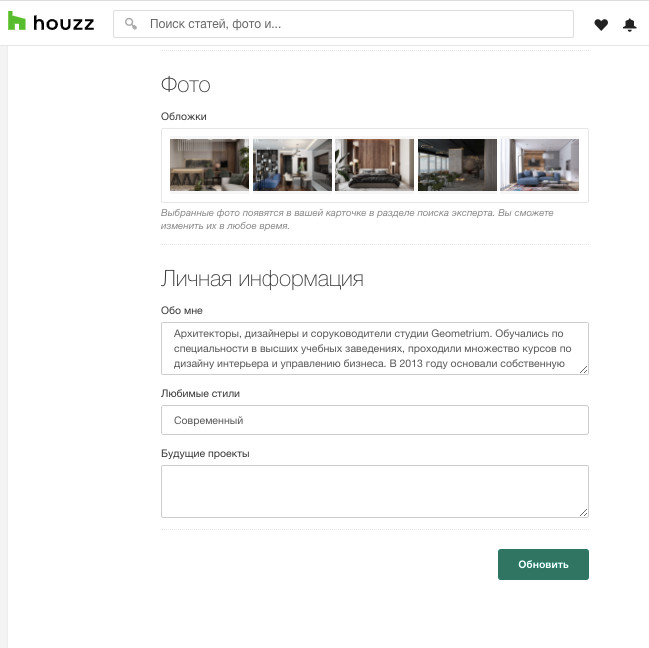The width and height of the screenshot is (649, 648).
Task: Click resize handle of Будущие проекты textarea
Action: click(583, 512)
